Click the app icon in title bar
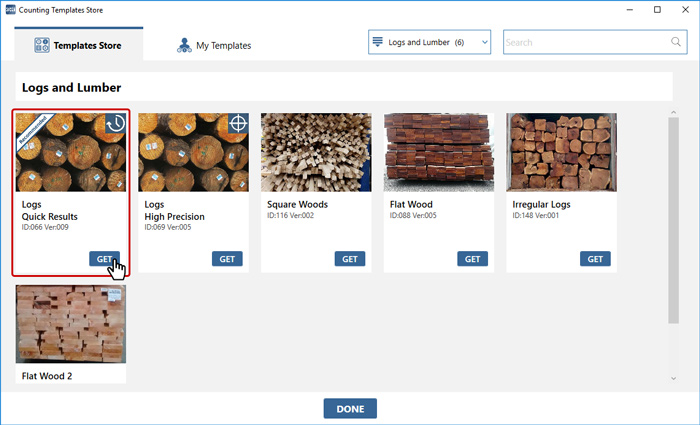The height and width of the screenshot is (425, 700). click(9, 9)
